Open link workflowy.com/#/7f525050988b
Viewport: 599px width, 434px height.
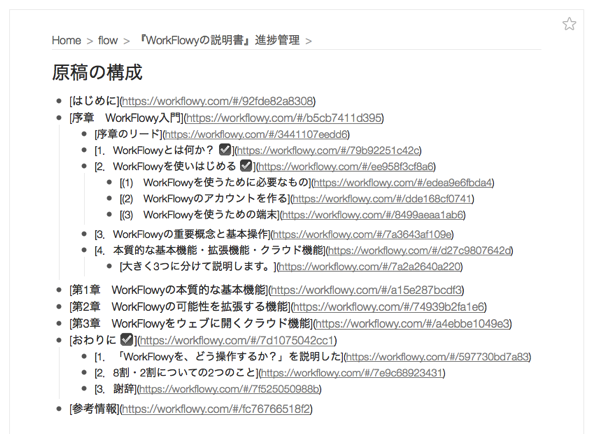(x=229, y=389)
